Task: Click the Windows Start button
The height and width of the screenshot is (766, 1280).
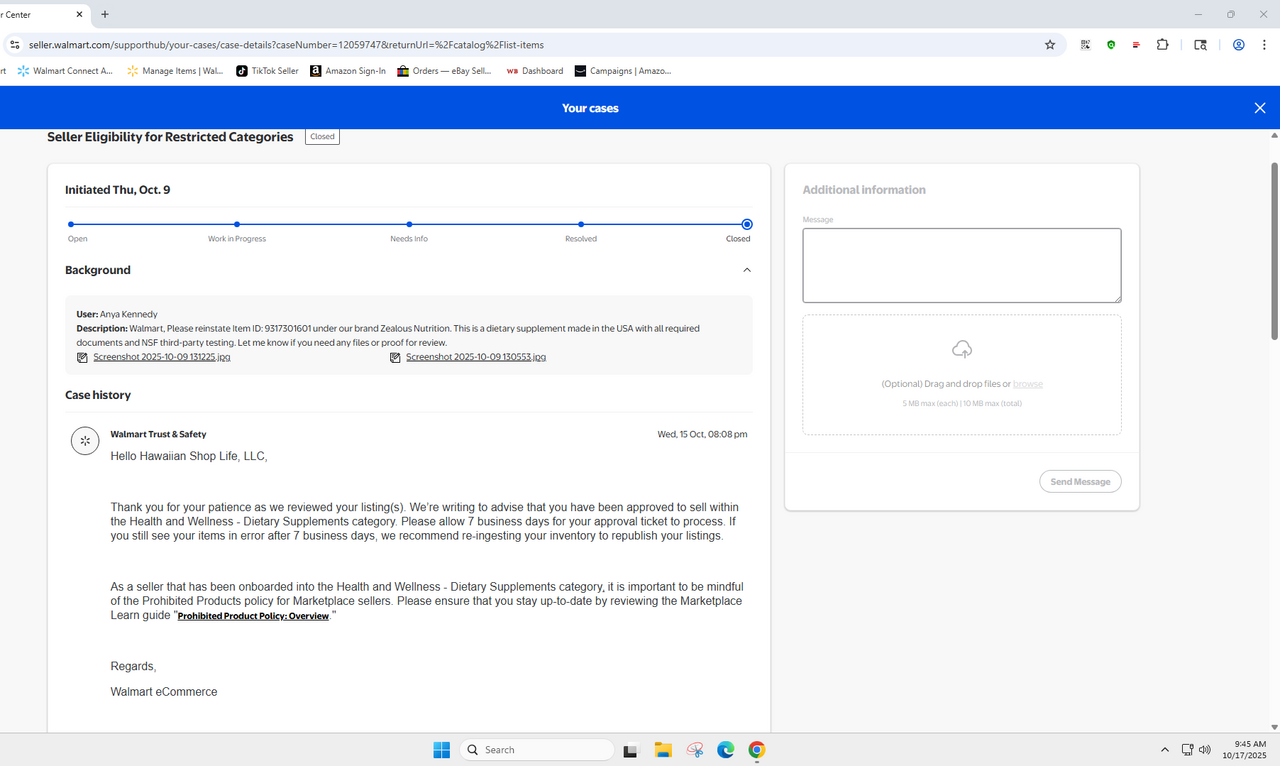Action: pyautogui.click(x=441, y=750)
